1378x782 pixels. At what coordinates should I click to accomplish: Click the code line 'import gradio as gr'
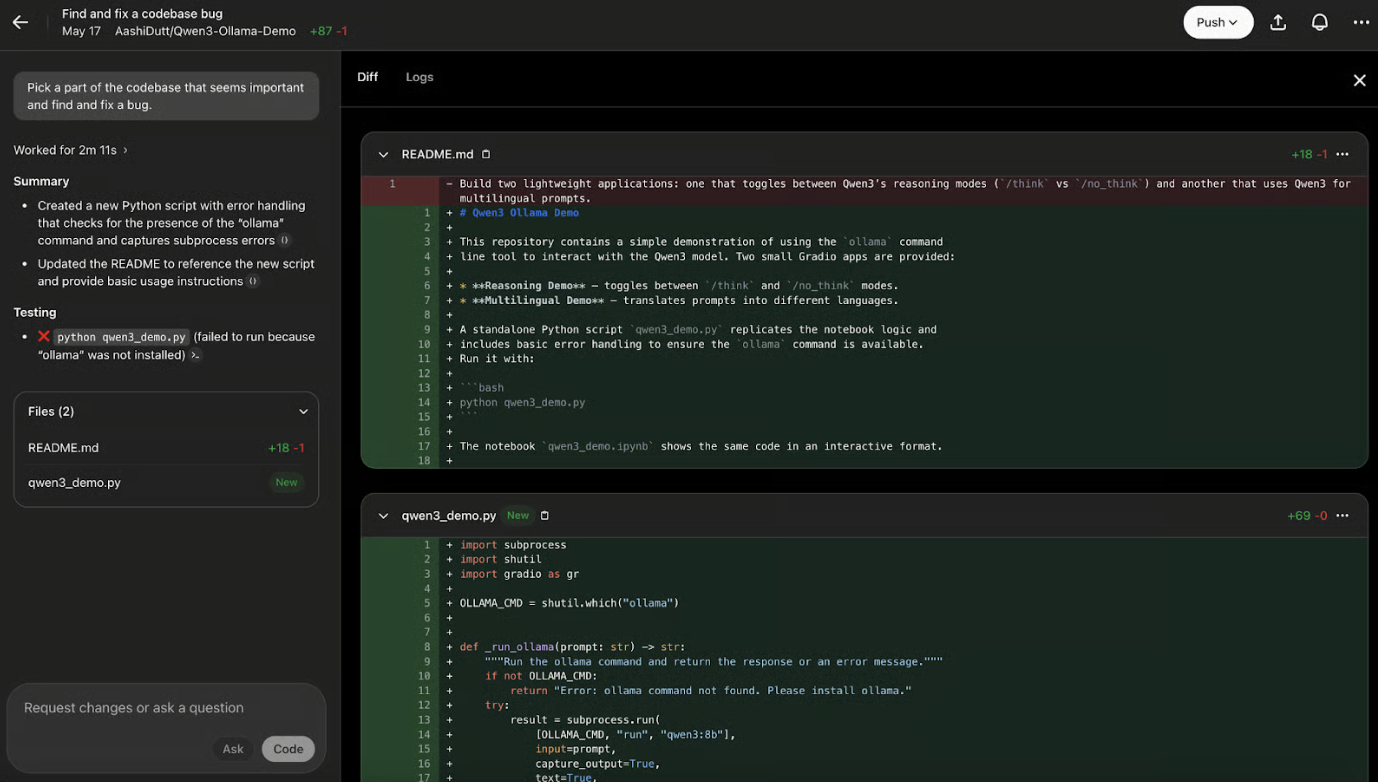519,574
